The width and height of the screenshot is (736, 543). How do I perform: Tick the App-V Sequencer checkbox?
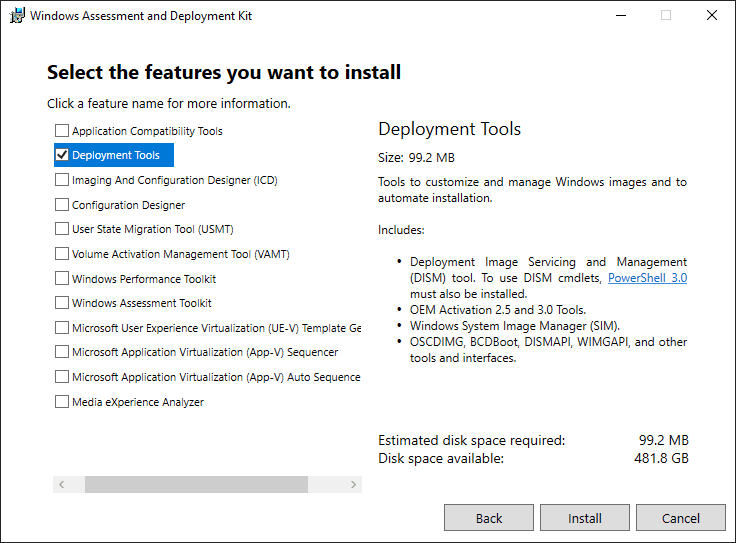coord(62,352)
